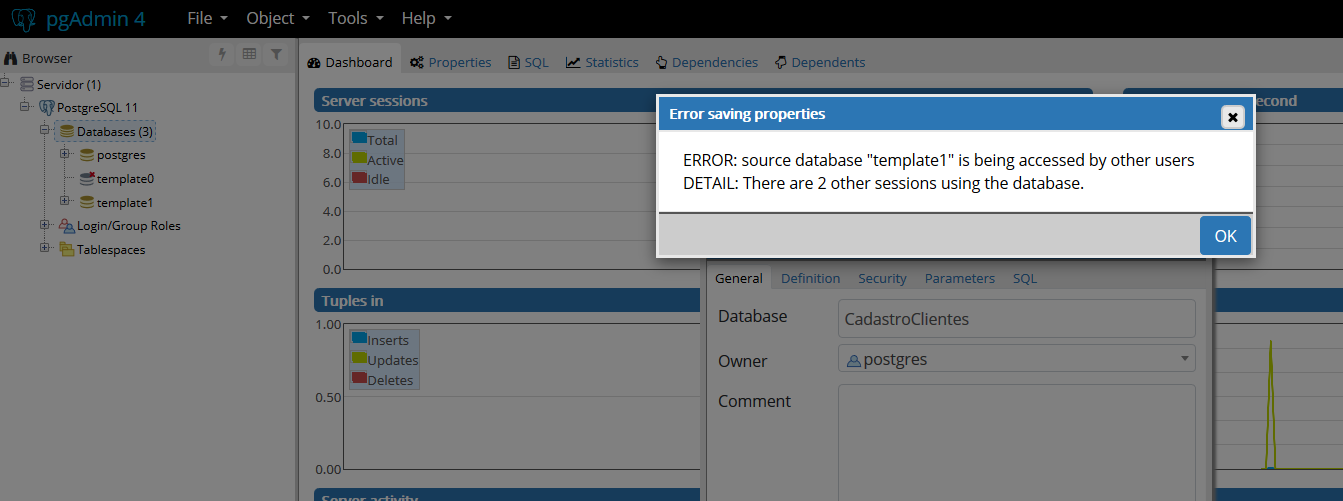Close the Error saving properties dialog

click(x=1233, y=117)
